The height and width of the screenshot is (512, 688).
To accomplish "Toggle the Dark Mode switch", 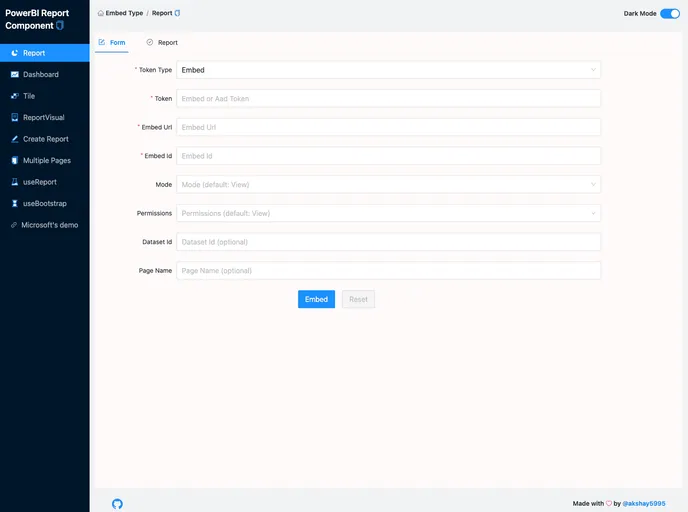I will [x=669, y=14].
